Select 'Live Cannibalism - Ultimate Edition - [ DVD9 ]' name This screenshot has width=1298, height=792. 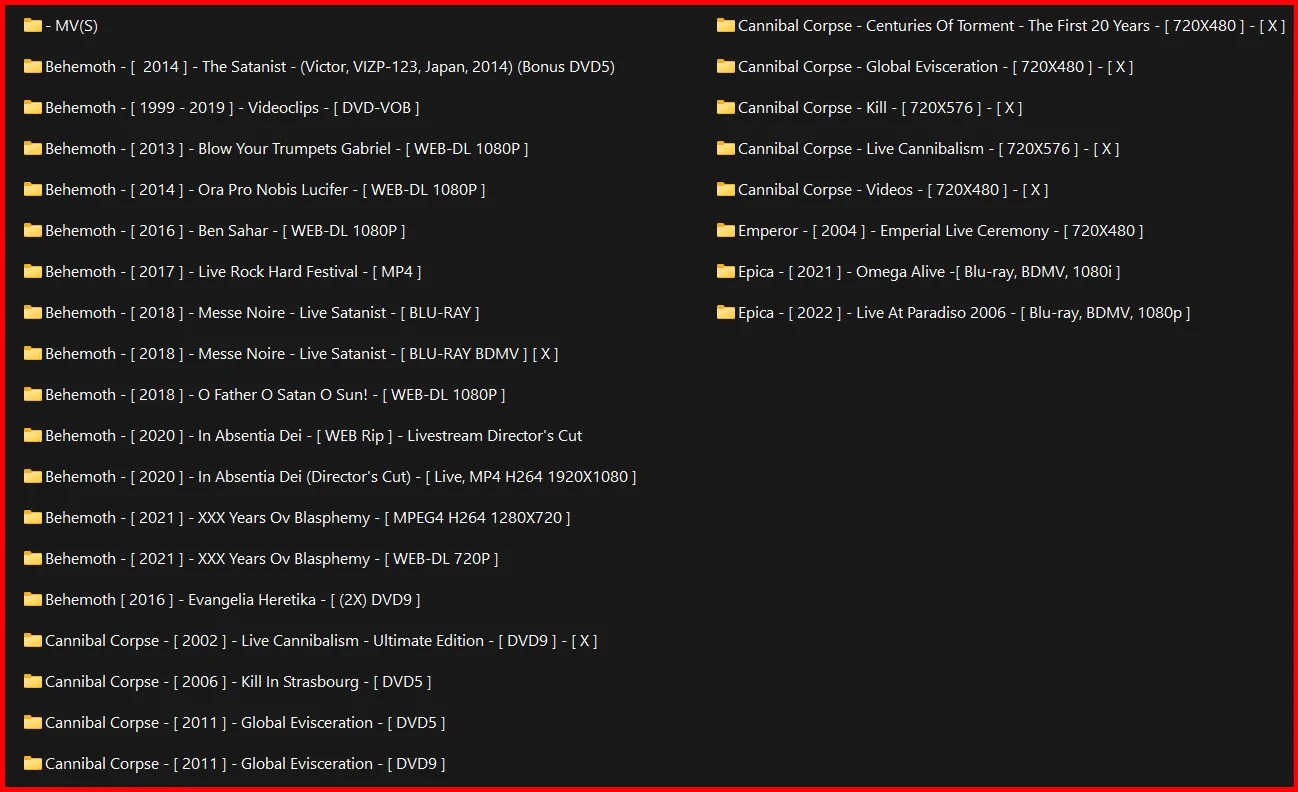coord(321,641)
